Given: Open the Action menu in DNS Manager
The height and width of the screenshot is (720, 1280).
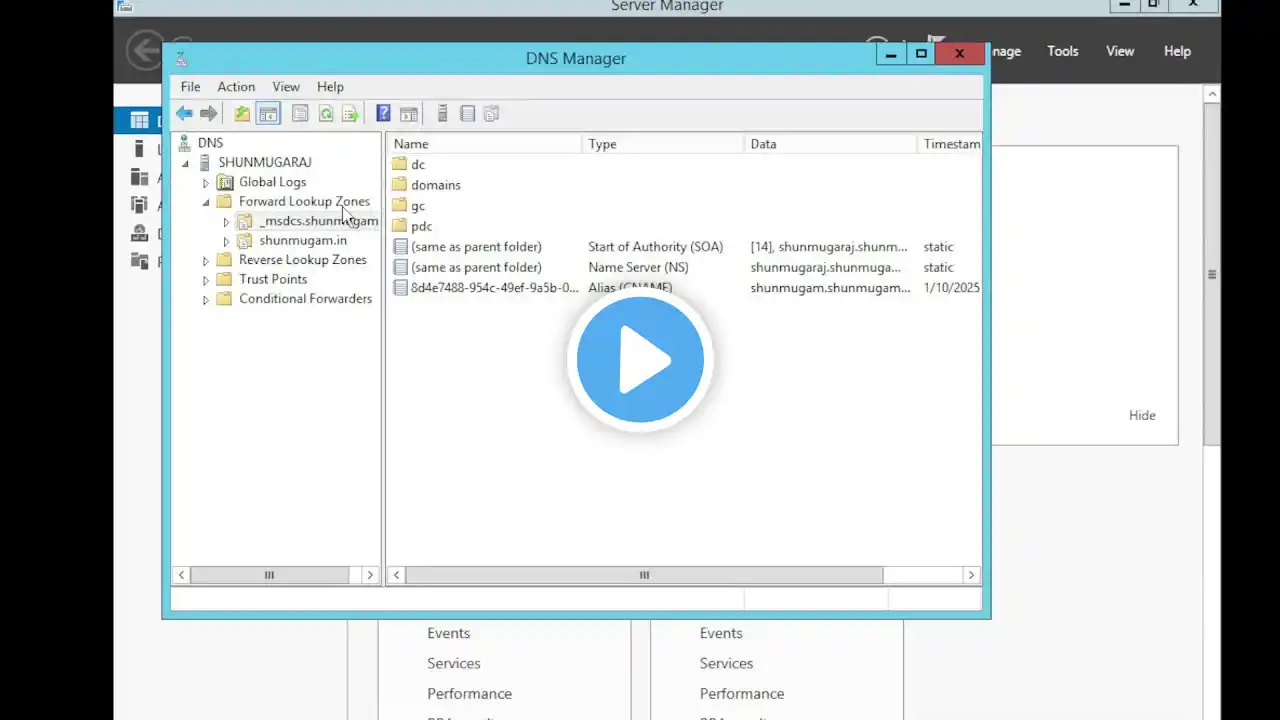Looking at the screenshot, I should (236, 87).
